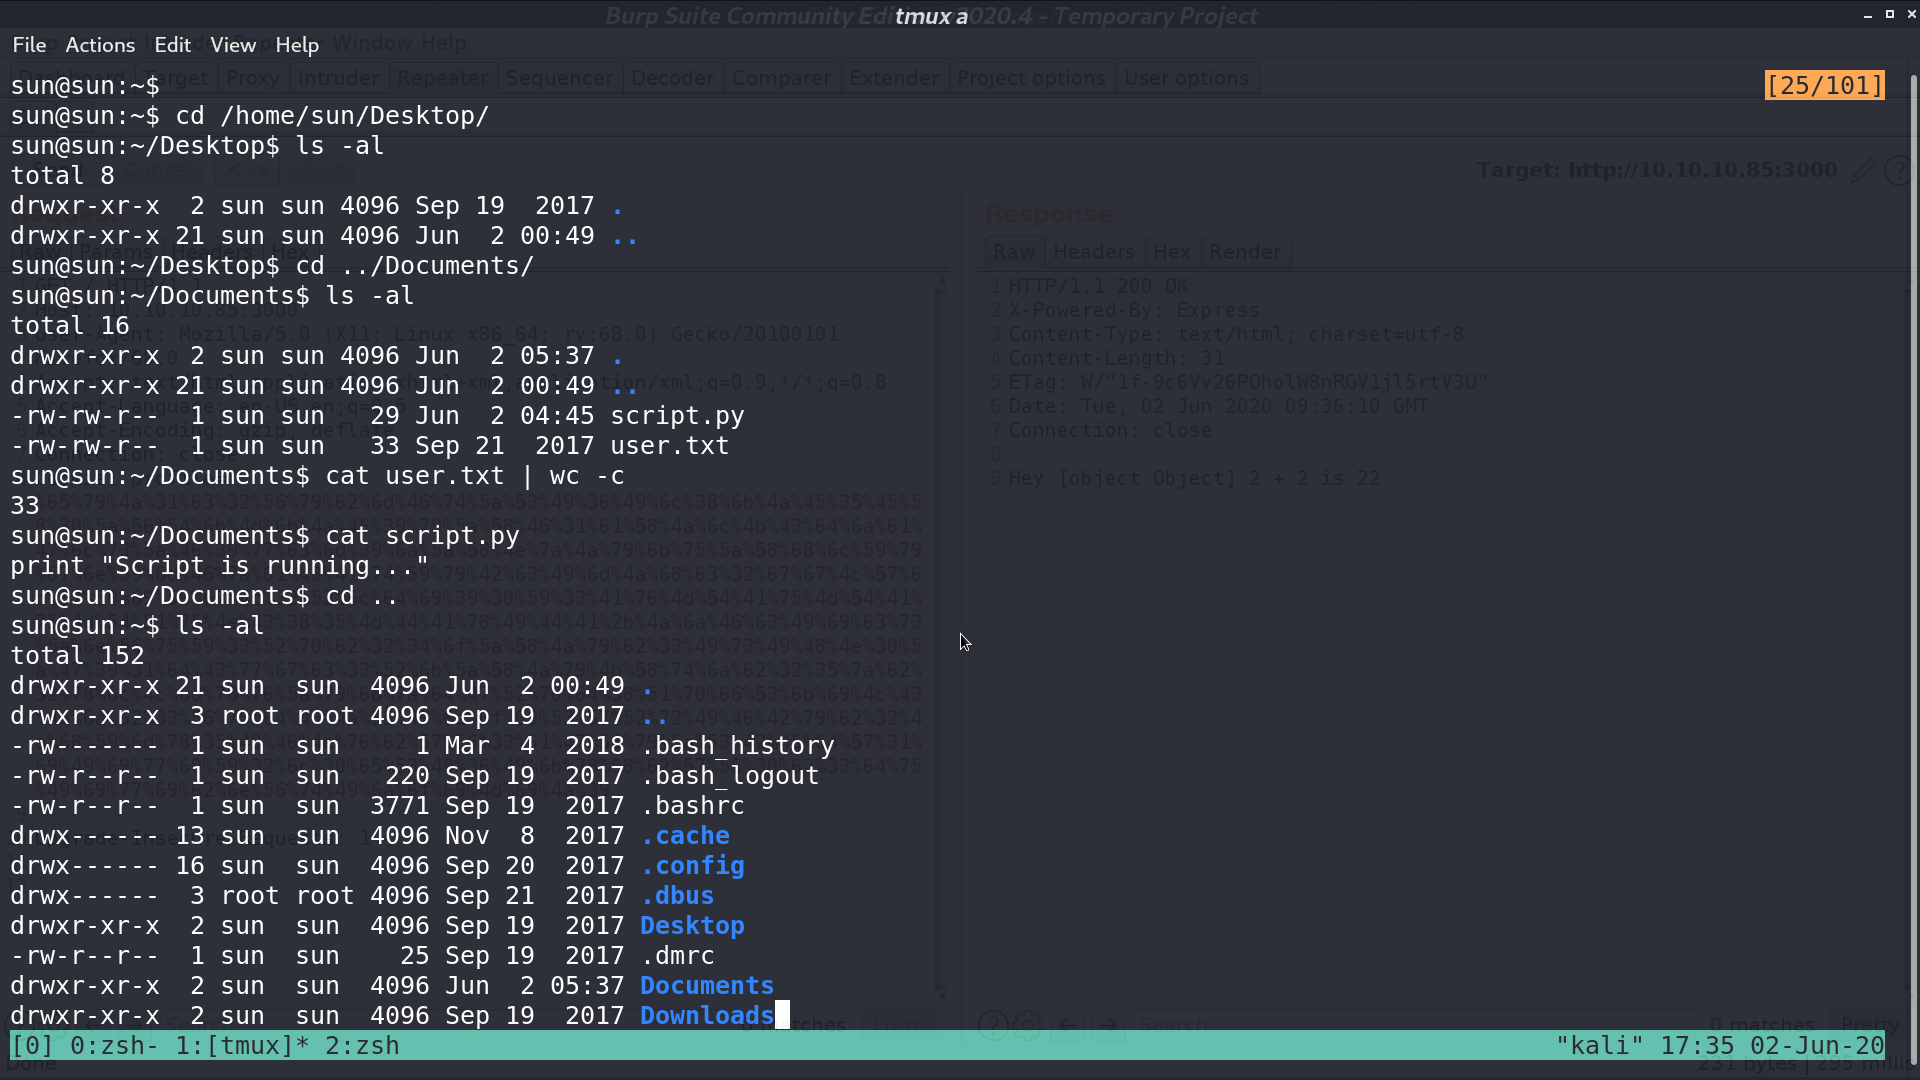Screen dimensions: 1920x1080
Task: Click the blue ".config" directory entry
Action: tap(692, 866)
